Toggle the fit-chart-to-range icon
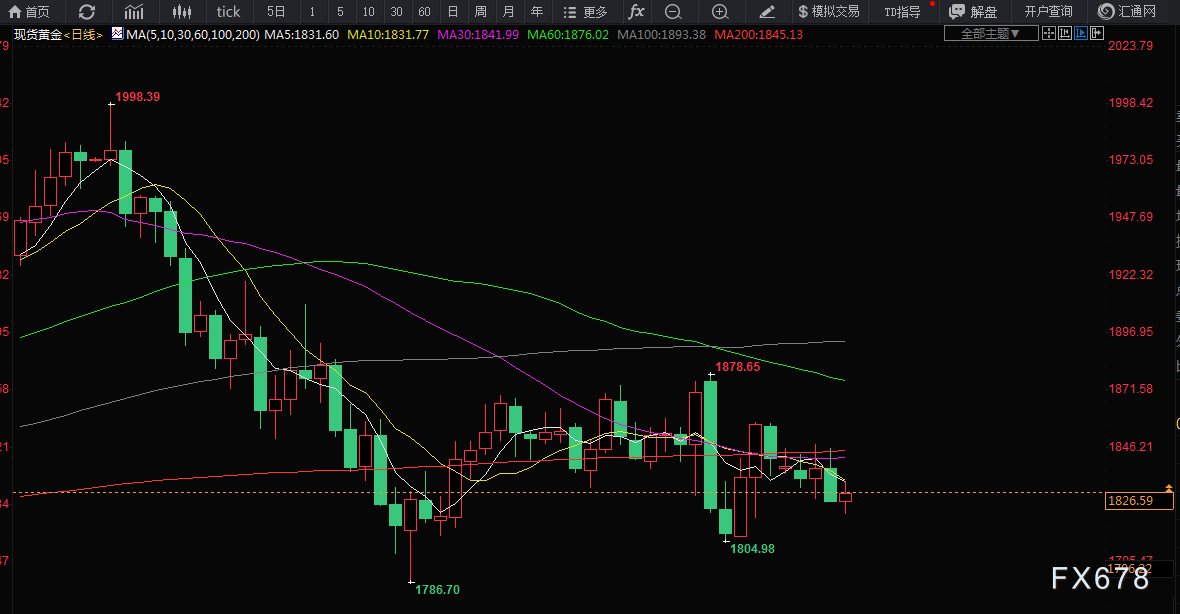This screenshot has width=1180, height=614. click(1065, 33)
